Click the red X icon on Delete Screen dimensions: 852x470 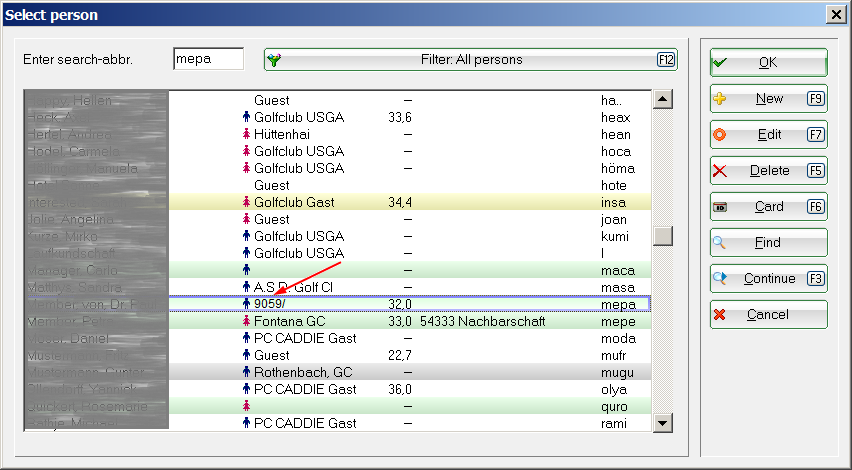click(x=720, y=171)
